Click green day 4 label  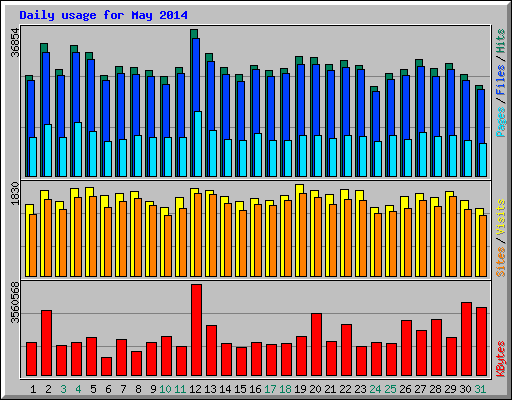(x=78, y=389)
